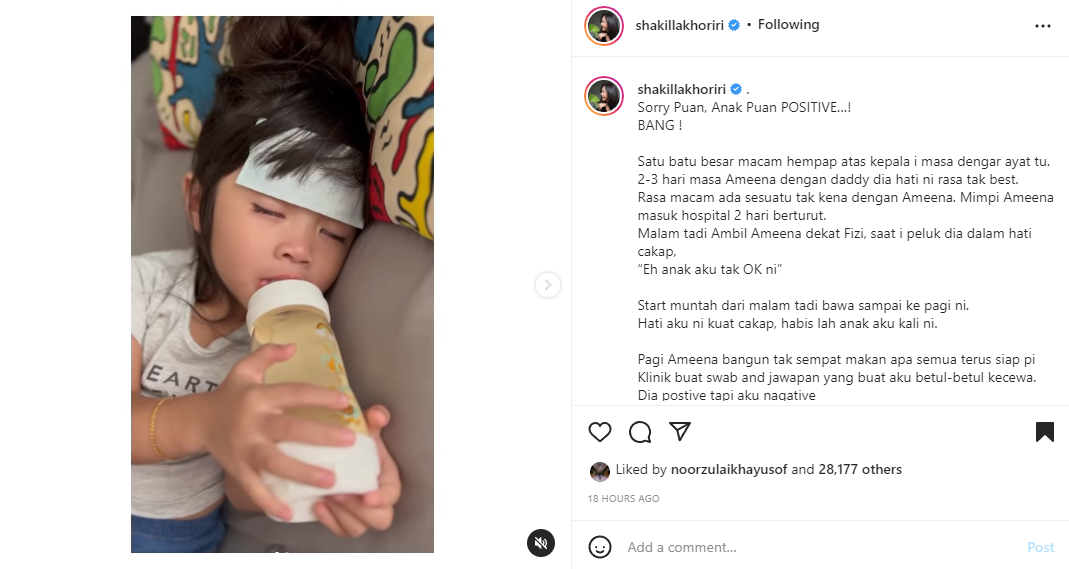
Task: Click the caption author's profile avatar
Action: (x=604, y=96)
